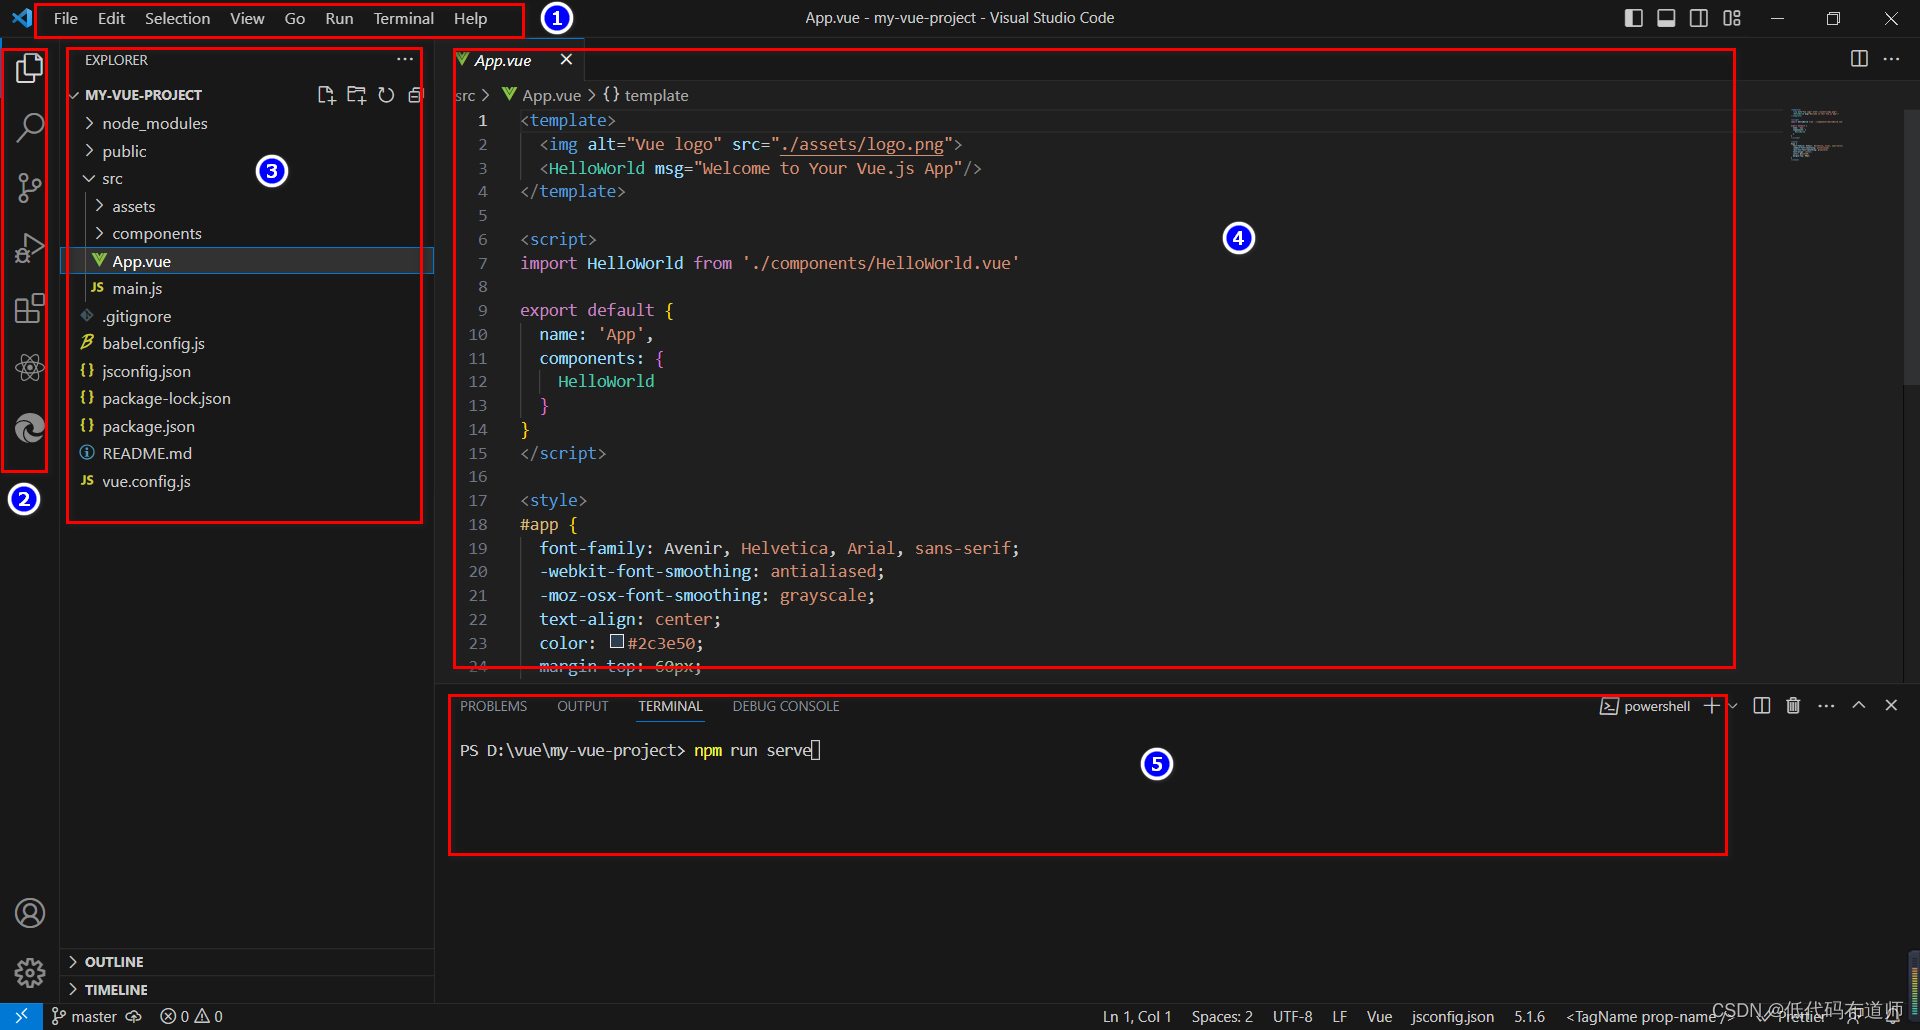
Task: Open the Terminal menu
Action: coord(403,18)
